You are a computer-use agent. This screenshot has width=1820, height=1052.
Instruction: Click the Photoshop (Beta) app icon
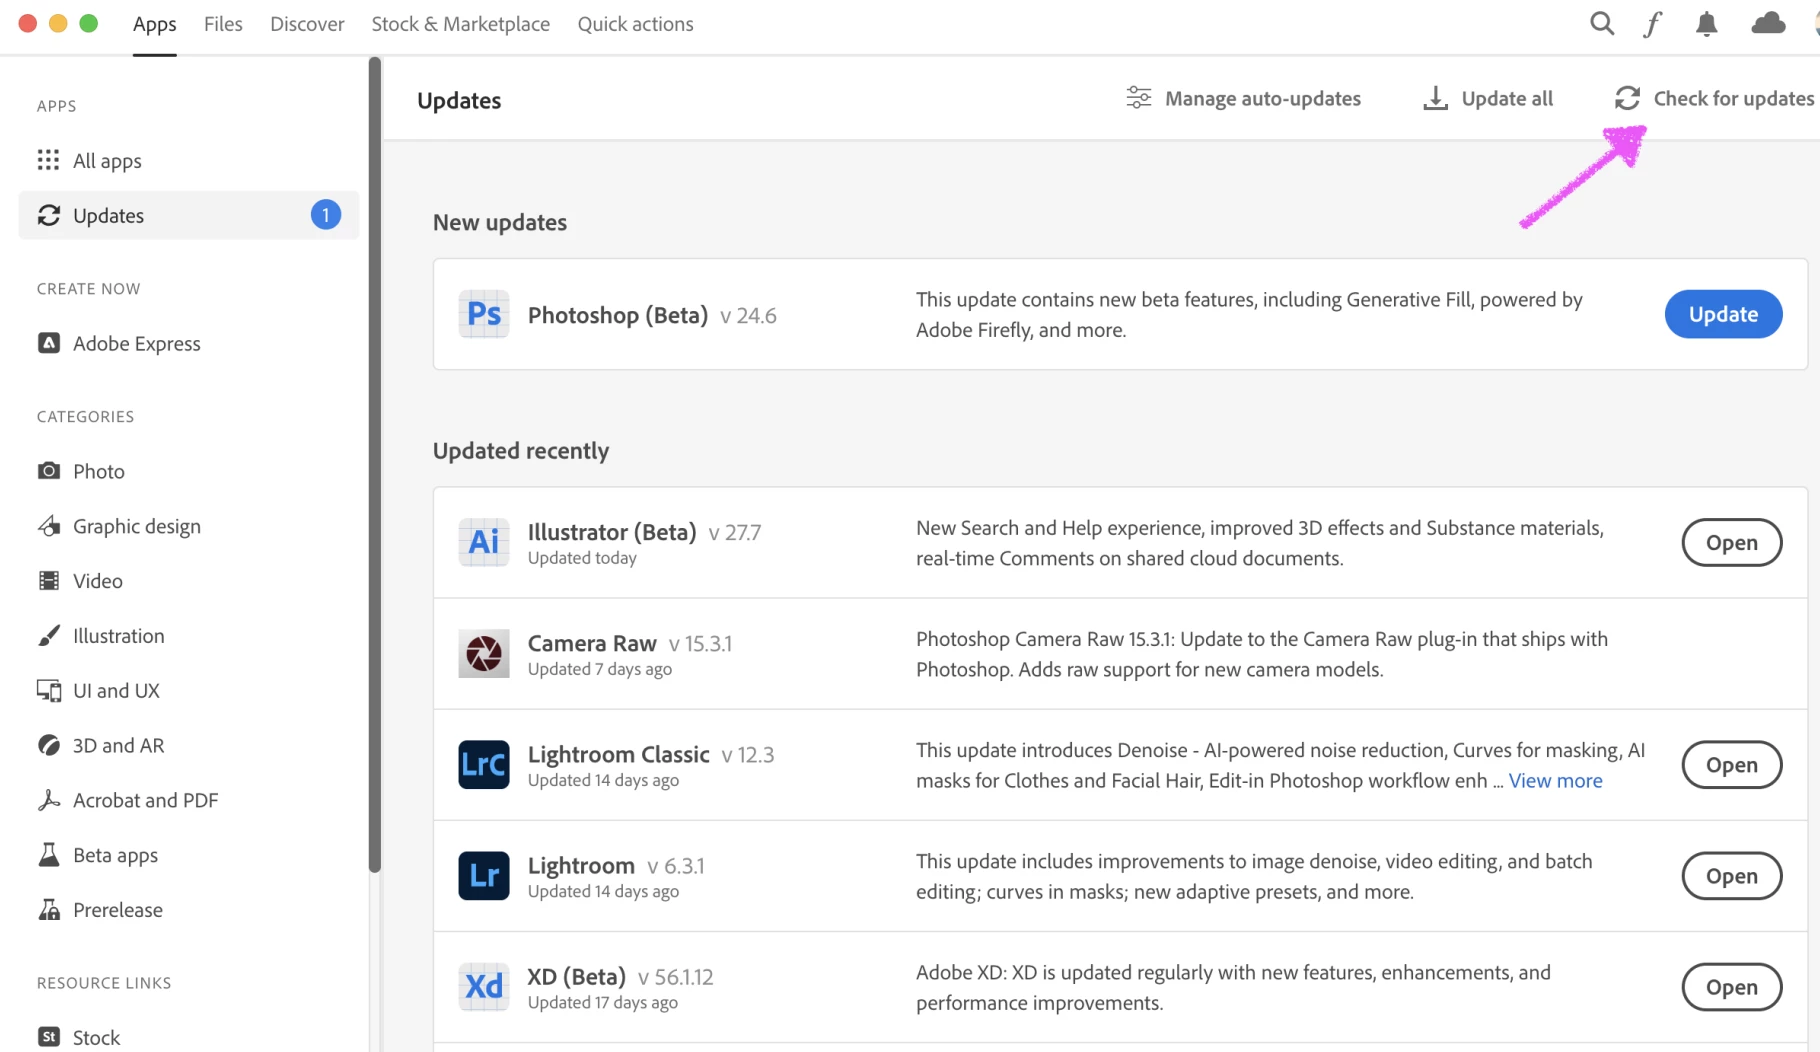pyautogui.click(x=484, y=314)
